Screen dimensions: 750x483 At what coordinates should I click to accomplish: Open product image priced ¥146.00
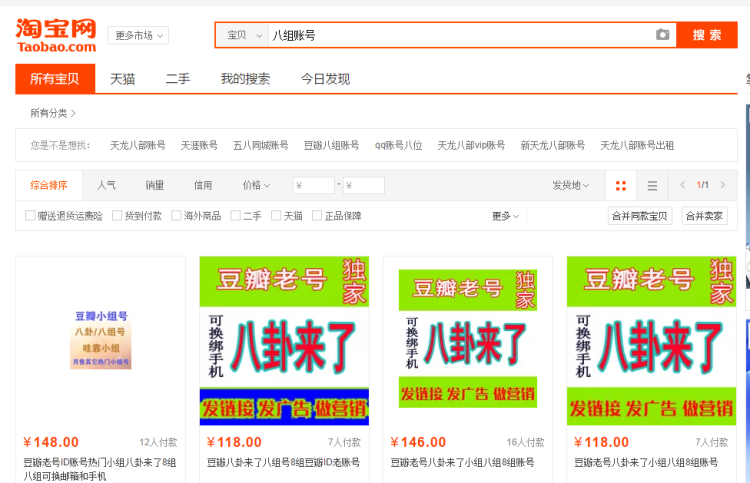(468, 339)
